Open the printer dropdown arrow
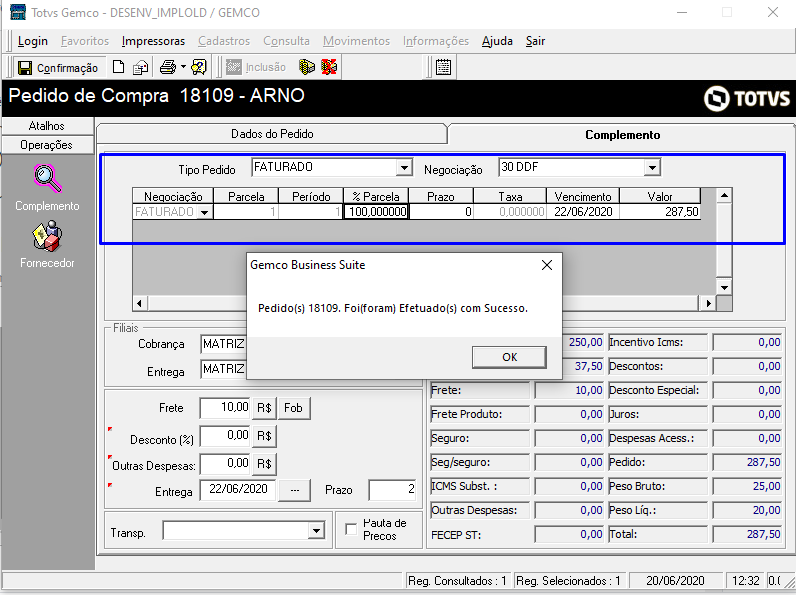Viewport: 796px width, 595px height. pyautogui.click(x=183, y=67)
